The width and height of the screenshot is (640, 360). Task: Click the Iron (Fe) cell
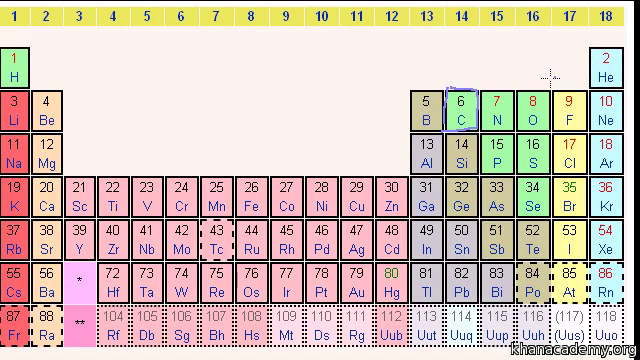coord(251,197)
